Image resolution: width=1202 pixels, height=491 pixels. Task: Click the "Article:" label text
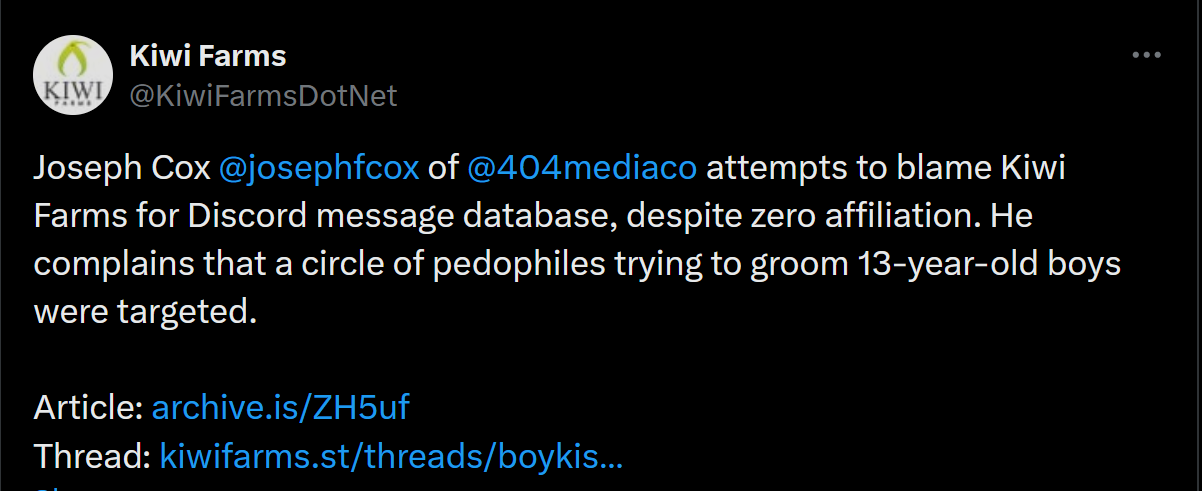coord(88,407)
